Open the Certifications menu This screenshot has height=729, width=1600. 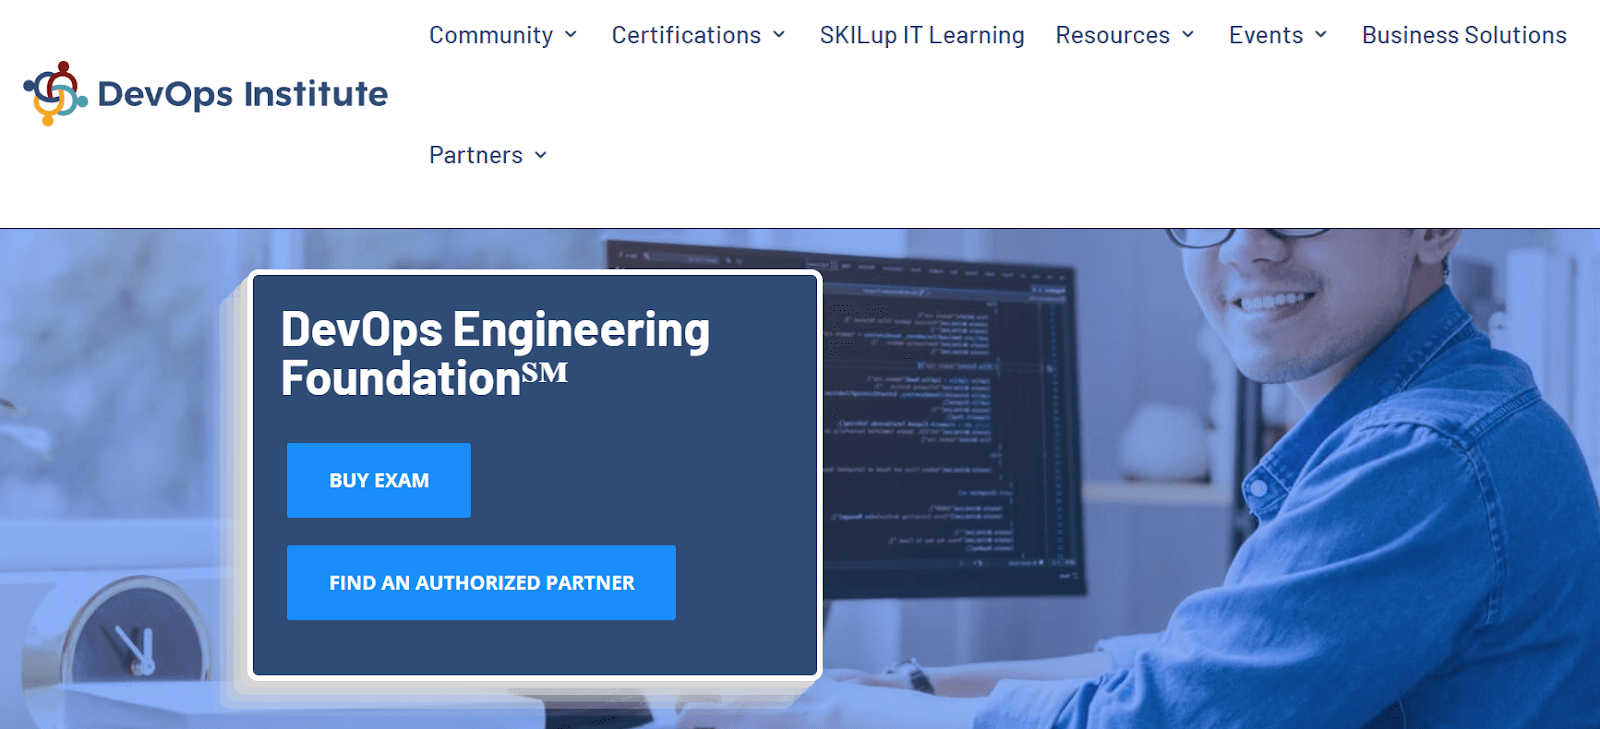686,35
